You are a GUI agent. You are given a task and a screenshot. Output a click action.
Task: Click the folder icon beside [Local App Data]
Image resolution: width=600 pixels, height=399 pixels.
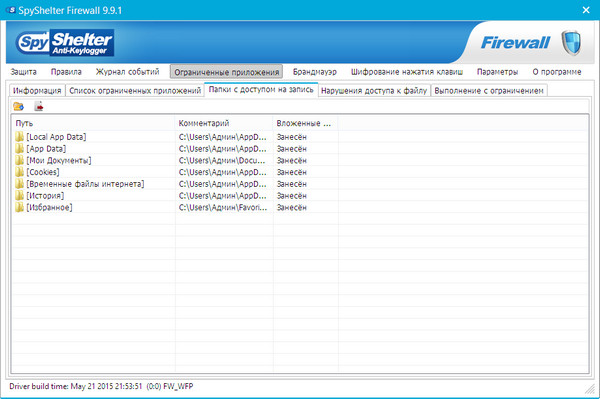pyautogui.click(x=20, y=137)
